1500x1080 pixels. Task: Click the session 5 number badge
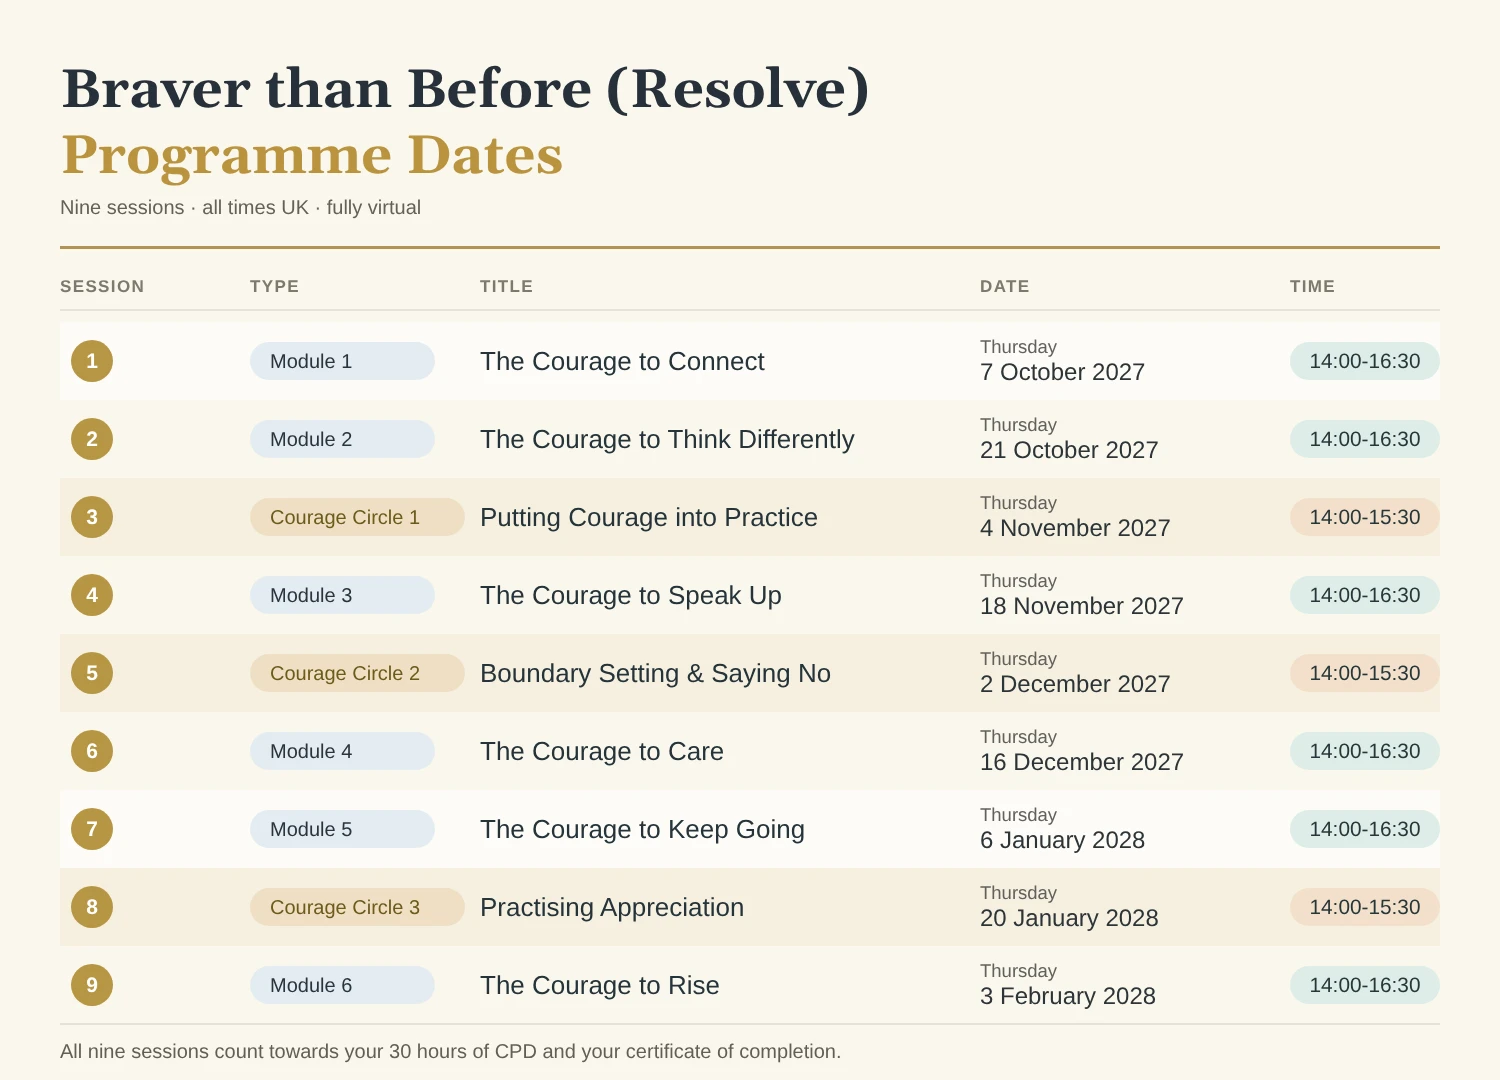(x=92, y=673)
